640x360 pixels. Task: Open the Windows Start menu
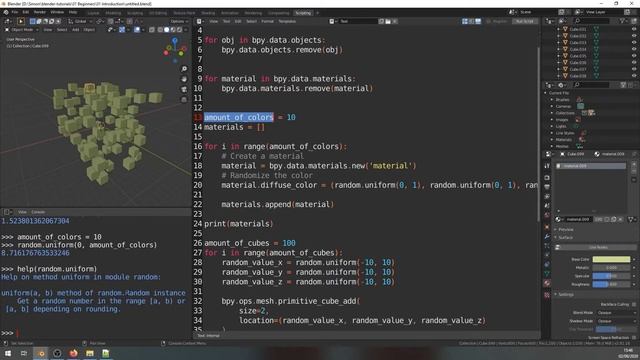(8, 353)
